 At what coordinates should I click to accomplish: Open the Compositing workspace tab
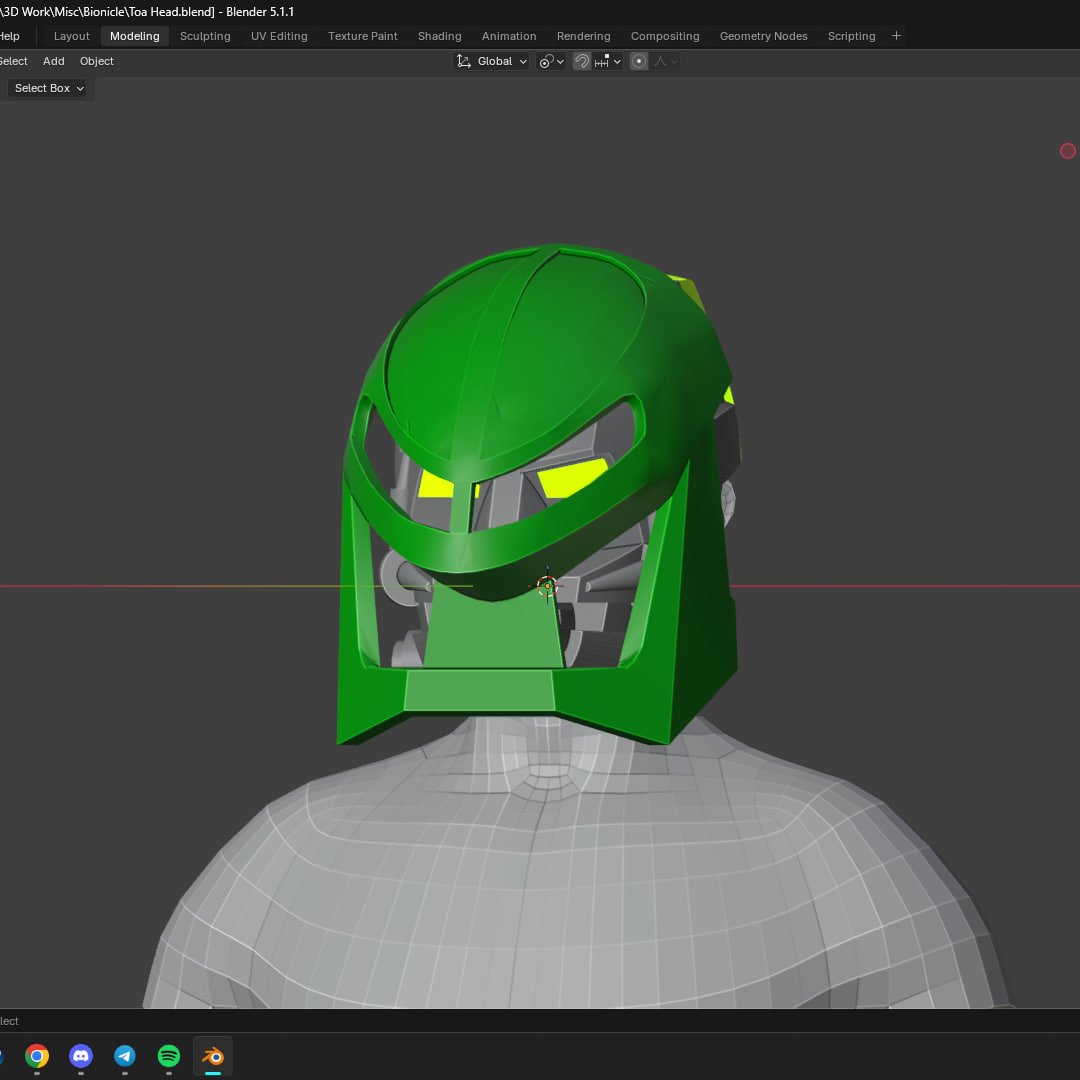(x=665, y=36)
